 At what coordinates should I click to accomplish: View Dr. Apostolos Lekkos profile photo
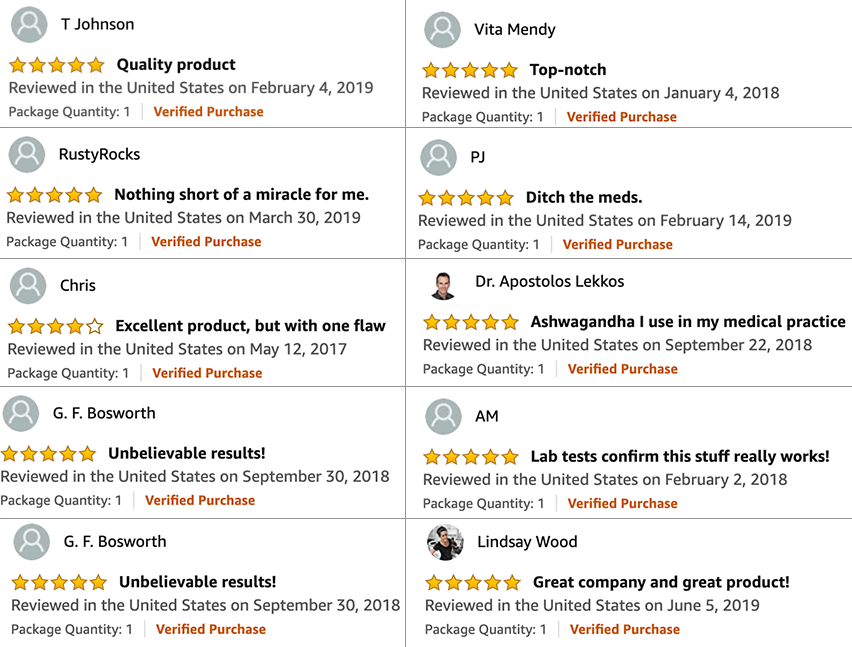(443, 285)
